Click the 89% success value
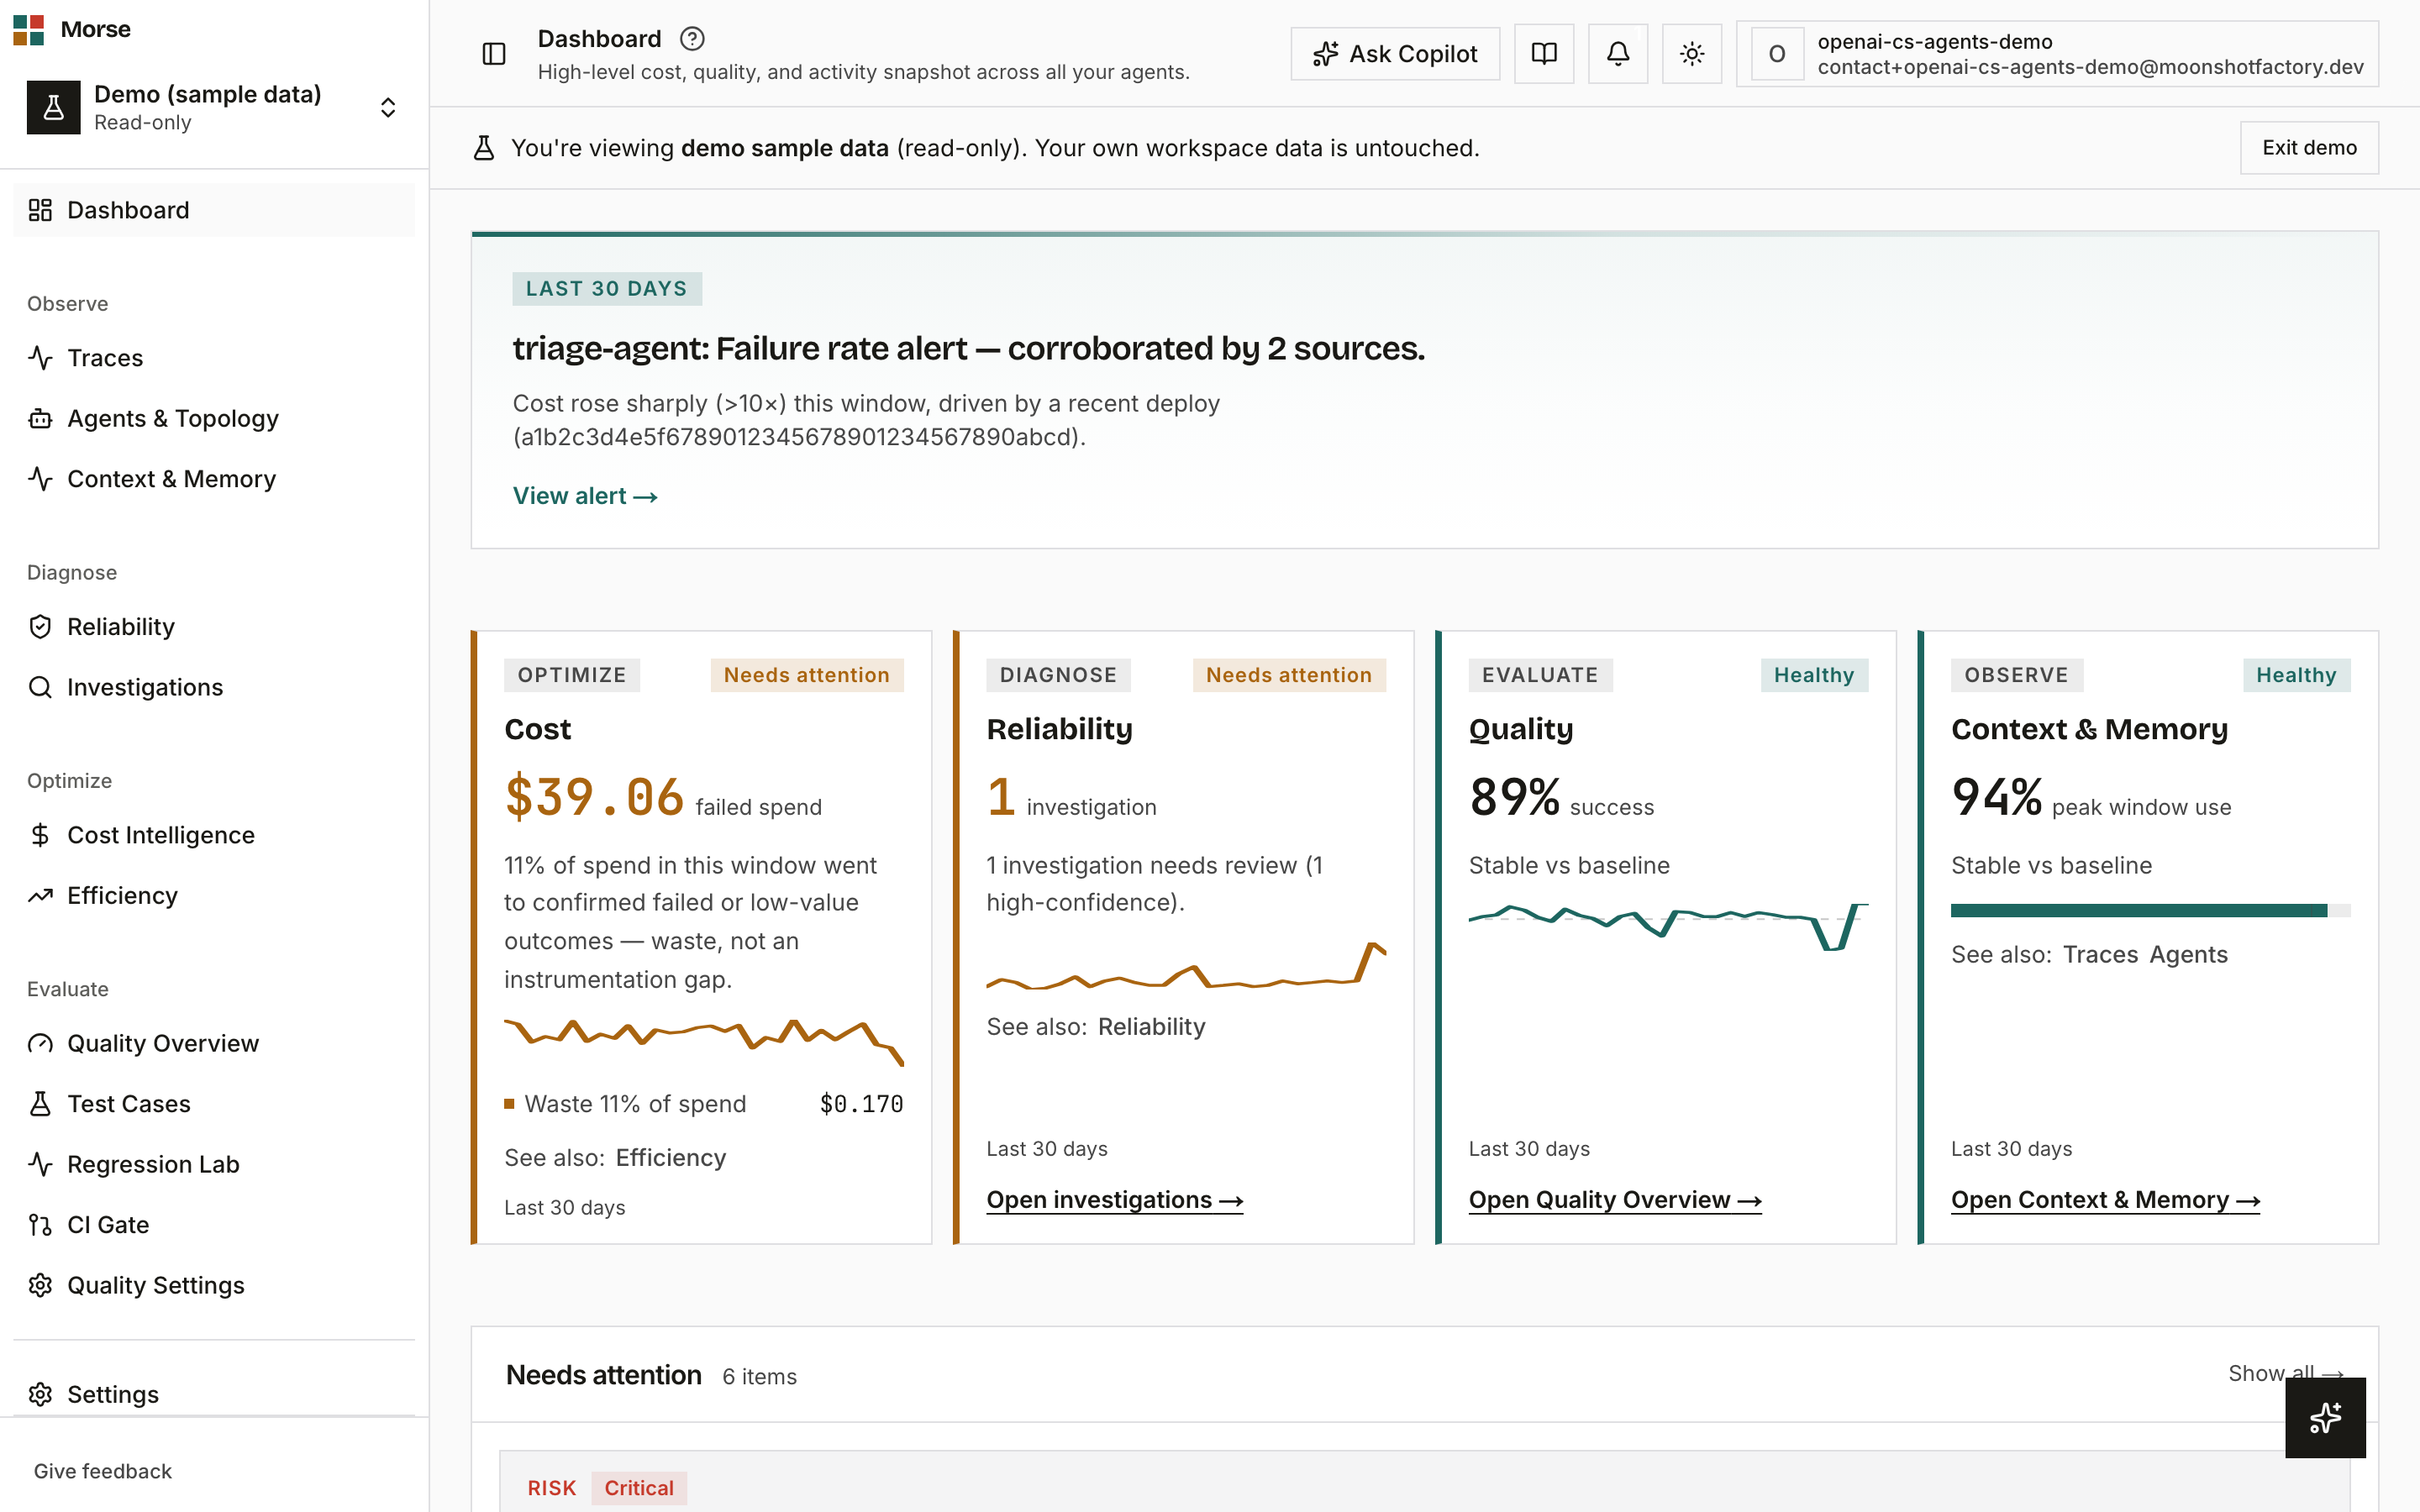 [1514, 798]
